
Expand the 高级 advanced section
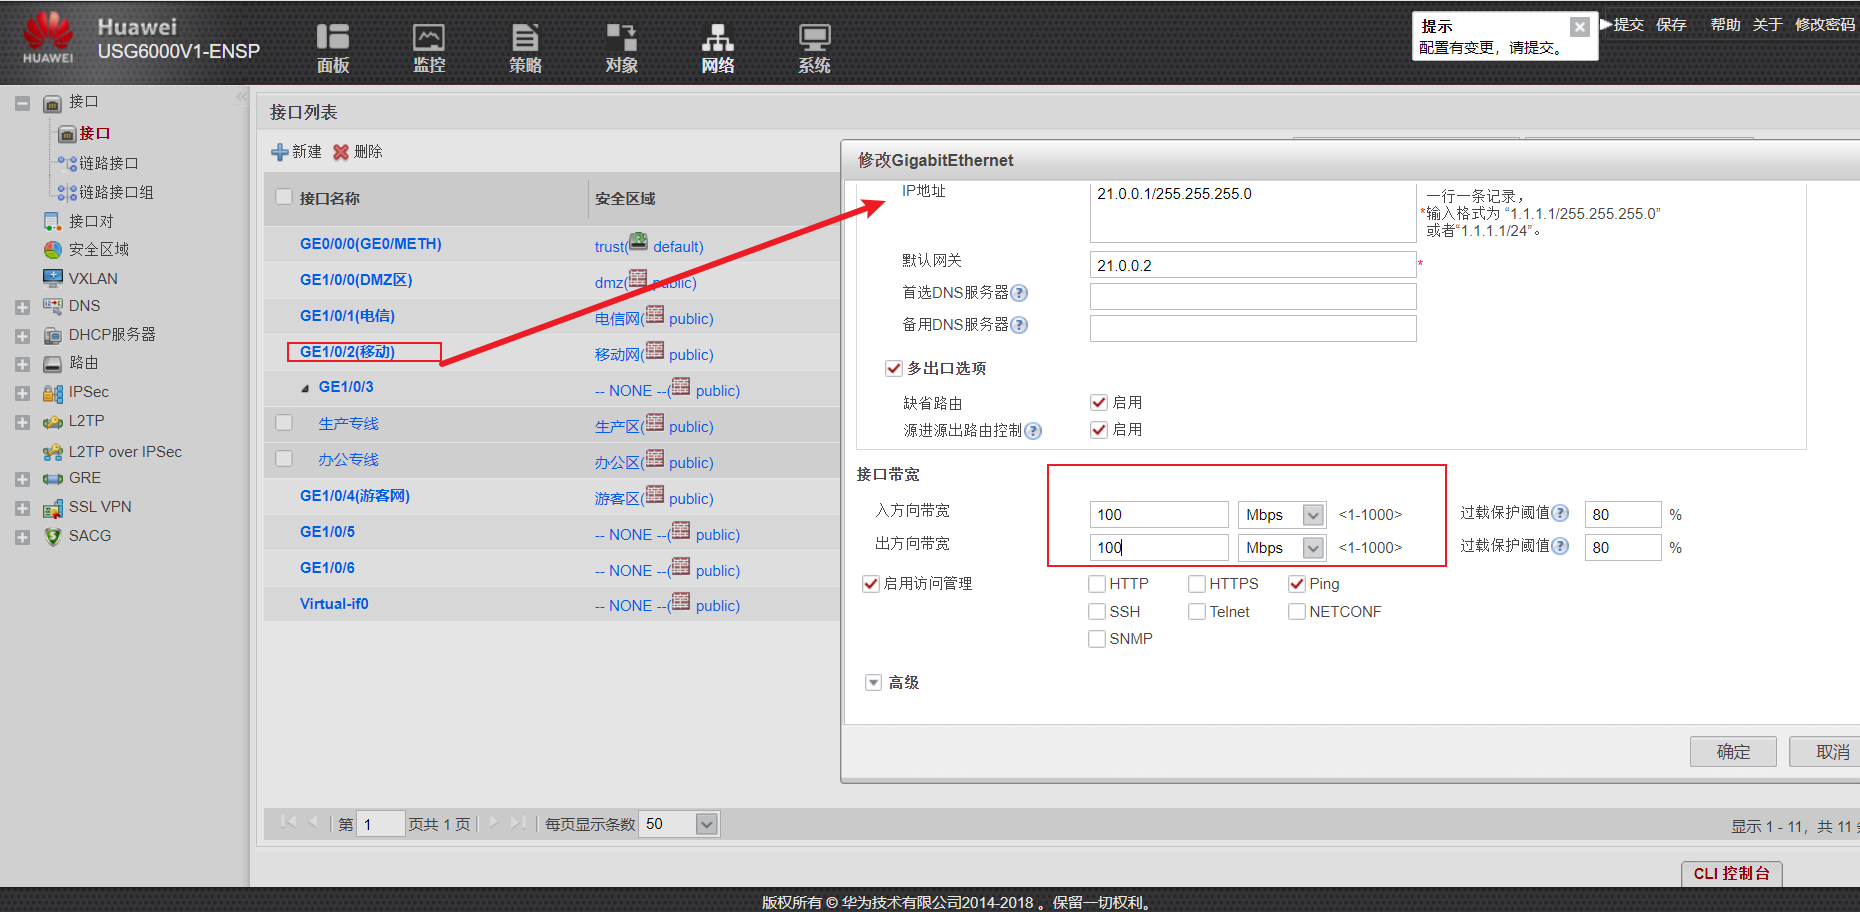873,682
